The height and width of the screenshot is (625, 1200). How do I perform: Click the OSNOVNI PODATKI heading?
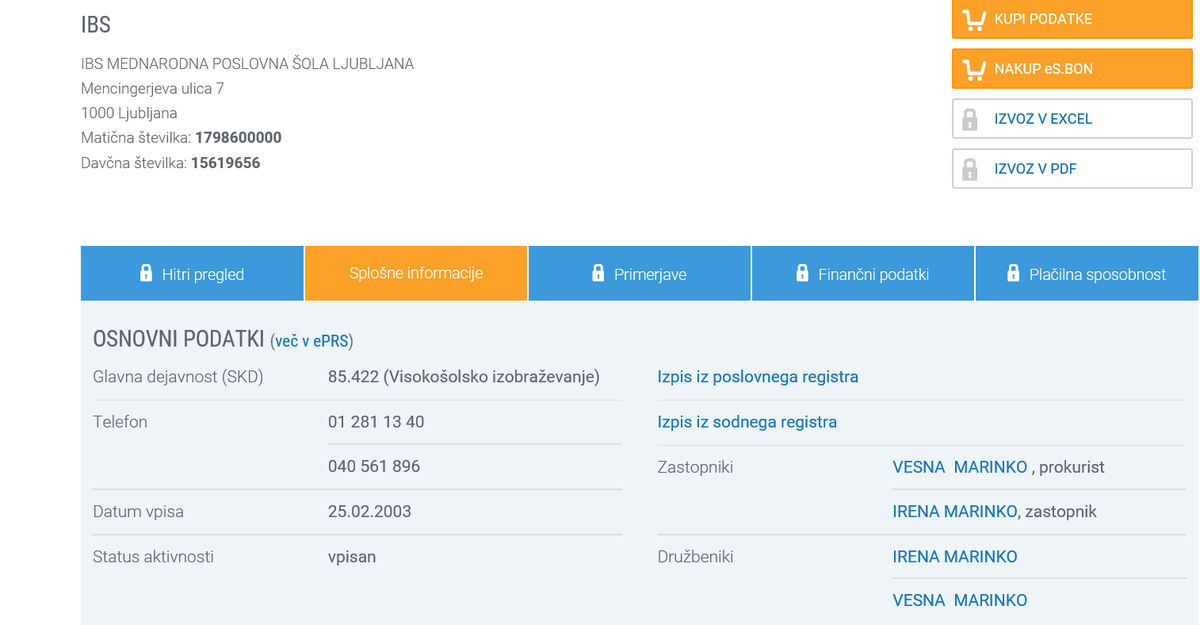[178, 338]
